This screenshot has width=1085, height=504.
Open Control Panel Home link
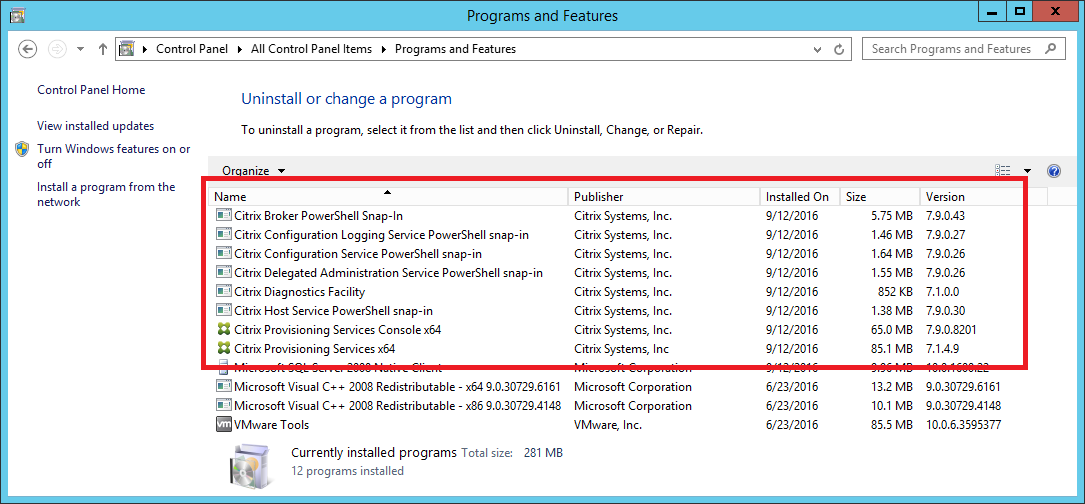click(91, 90)
